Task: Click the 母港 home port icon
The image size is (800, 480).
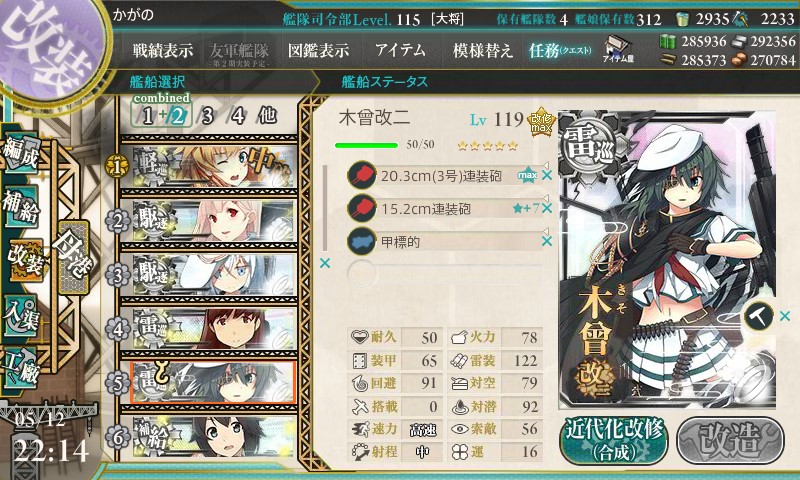Action: 73,257
